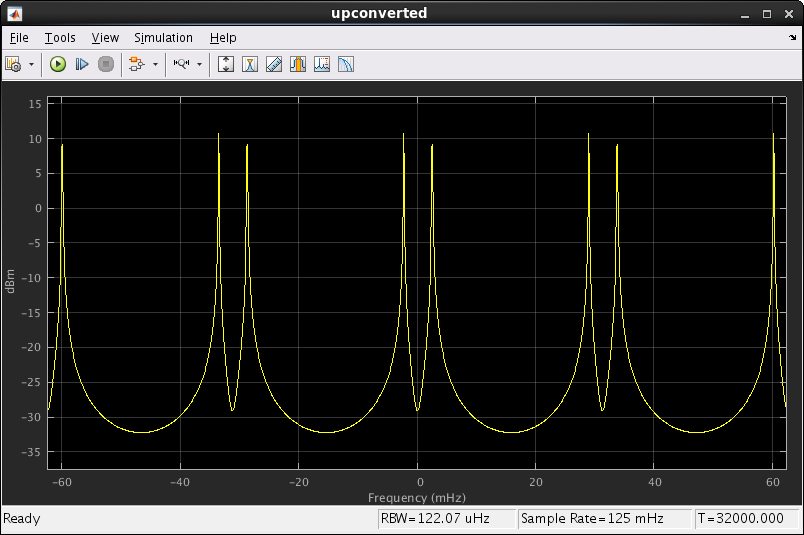This screenshot has width=804, height=535.
Task: Expand the Highlight Block dropdown arrow
Action: pyautogui.click(x=154, y=64)
